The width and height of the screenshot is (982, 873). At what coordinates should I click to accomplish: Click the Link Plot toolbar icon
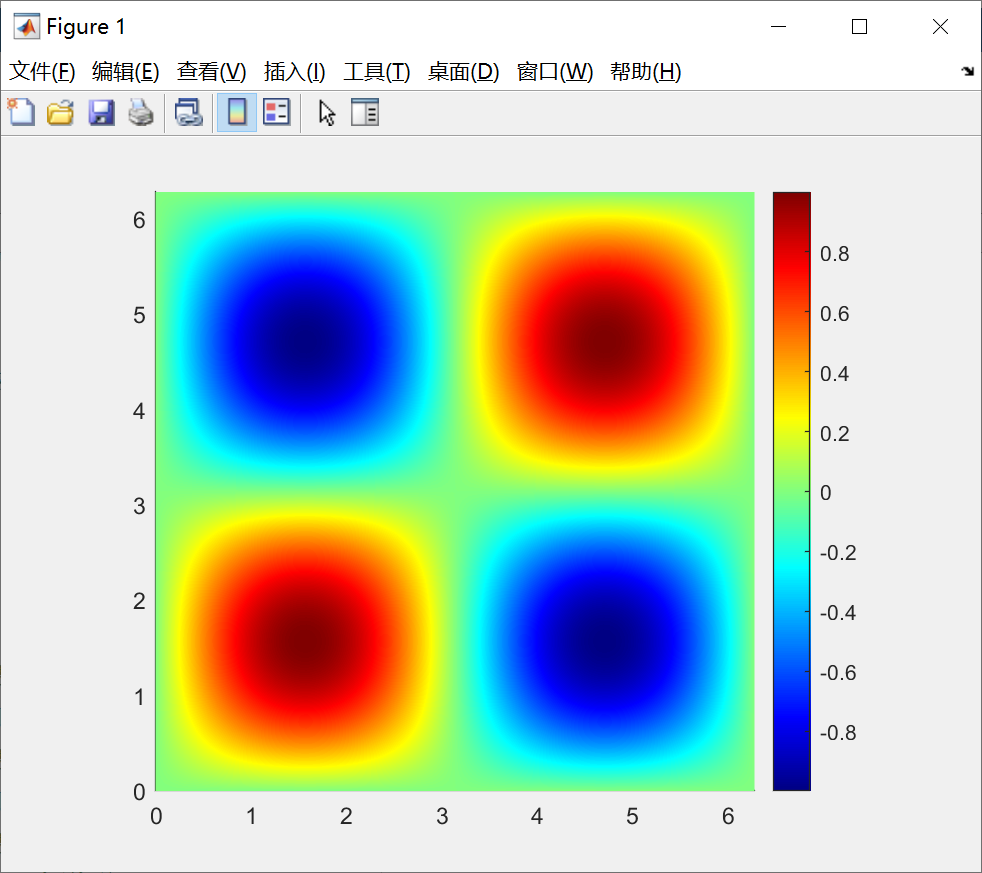pos(189,113)
